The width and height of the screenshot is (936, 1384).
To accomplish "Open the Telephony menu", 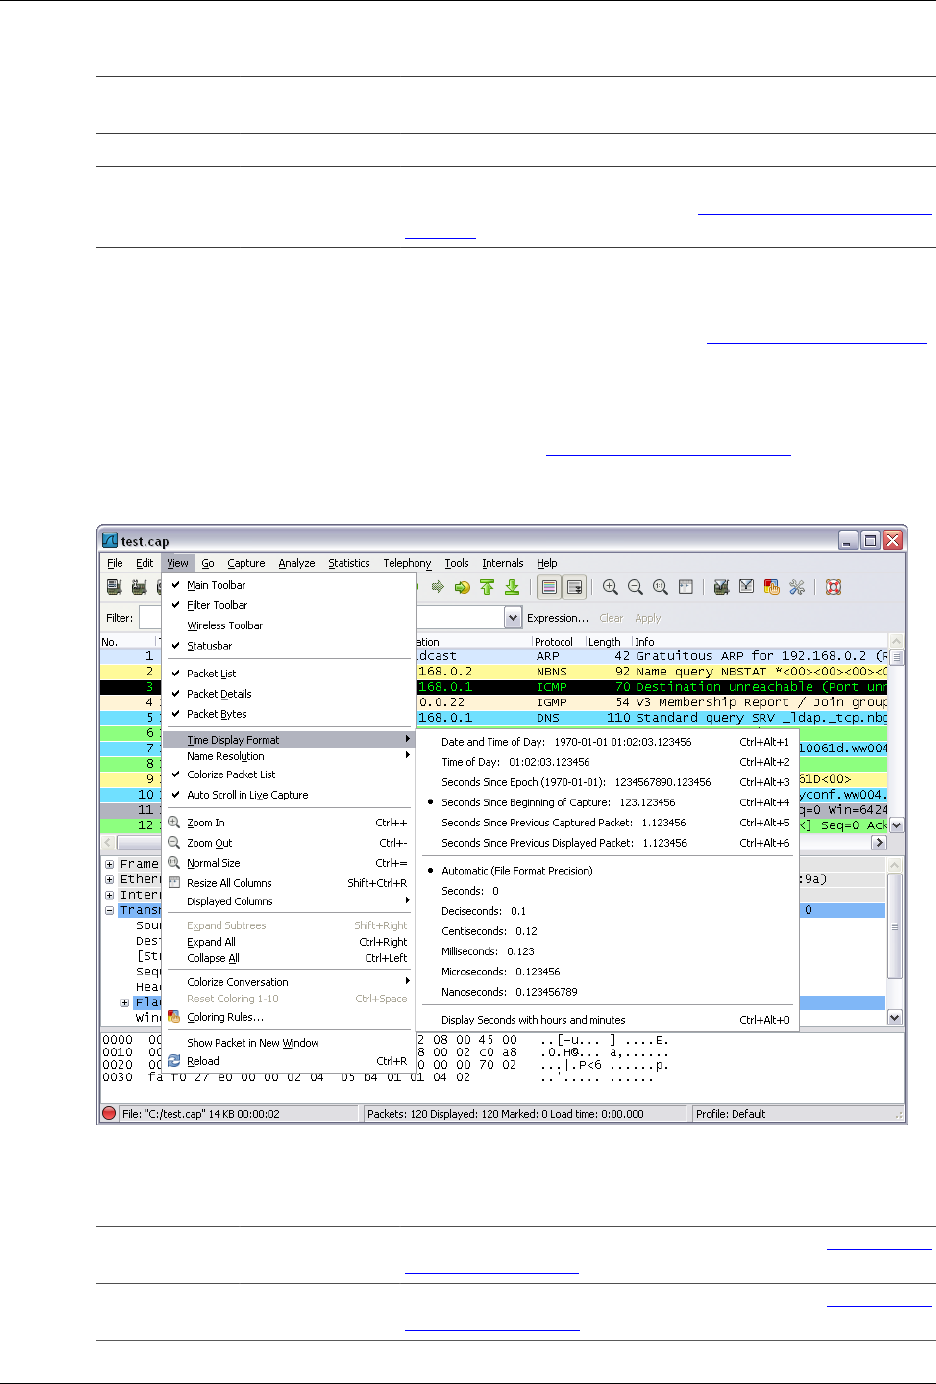I will (407, 563).
